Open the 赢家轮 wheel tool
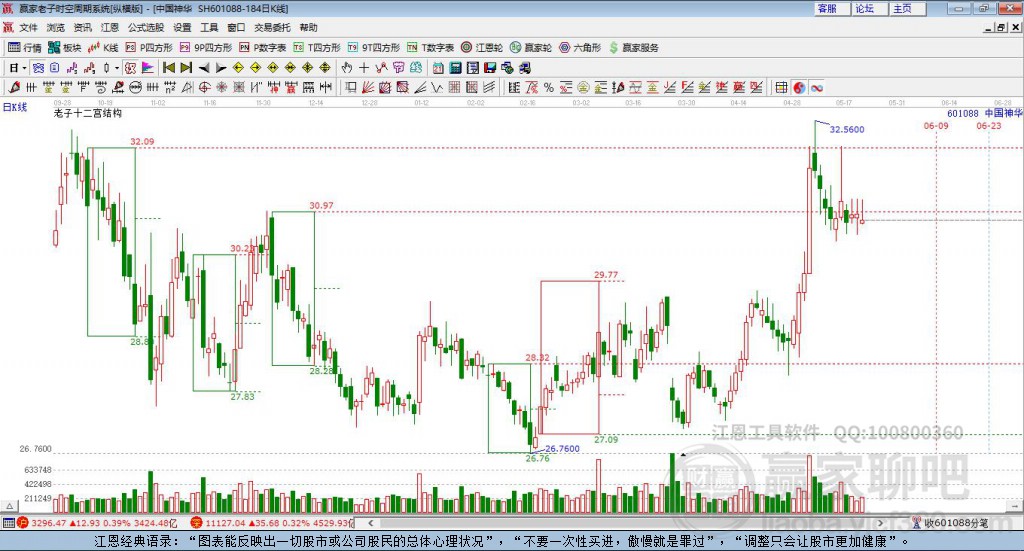 point(531,48)
